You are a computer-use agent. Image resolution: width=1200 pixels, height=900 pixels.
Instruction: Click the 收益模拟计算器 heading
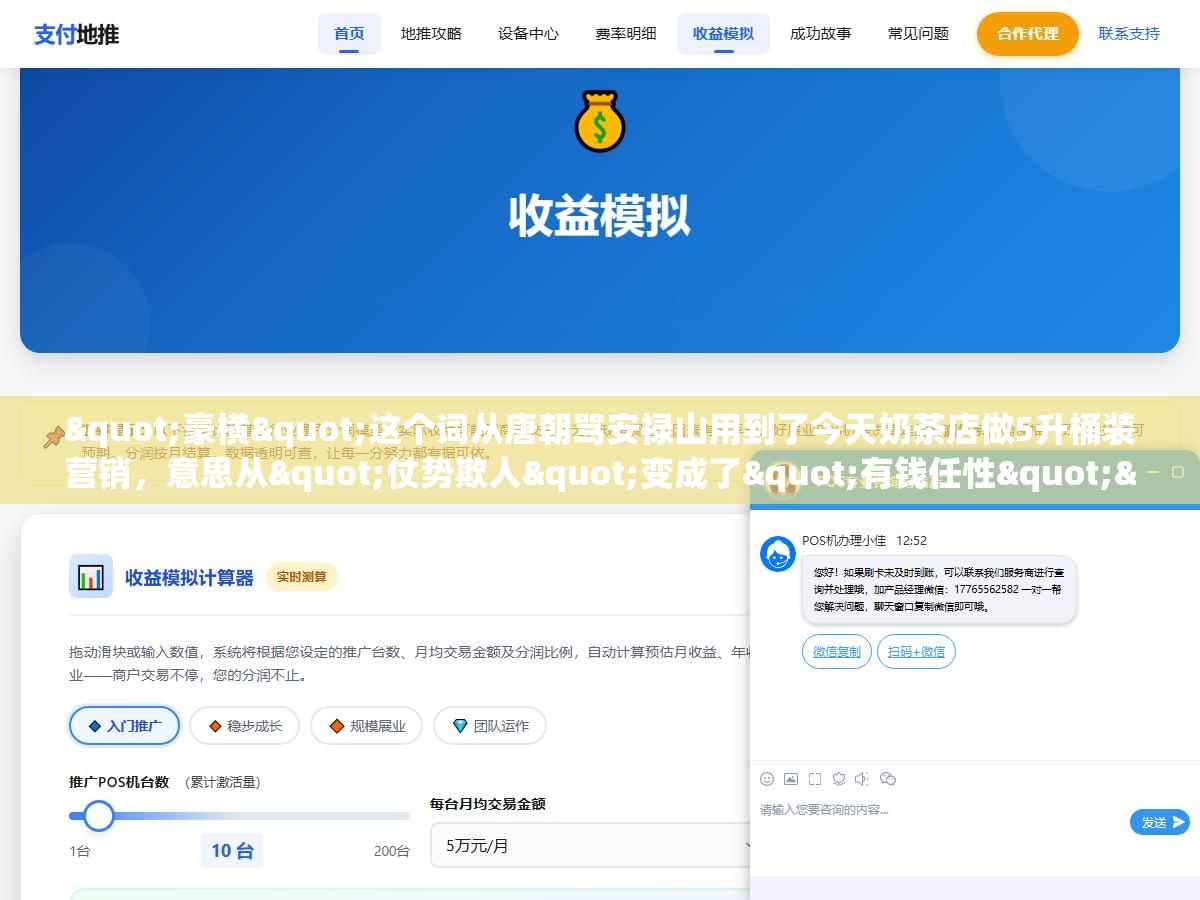189,577
